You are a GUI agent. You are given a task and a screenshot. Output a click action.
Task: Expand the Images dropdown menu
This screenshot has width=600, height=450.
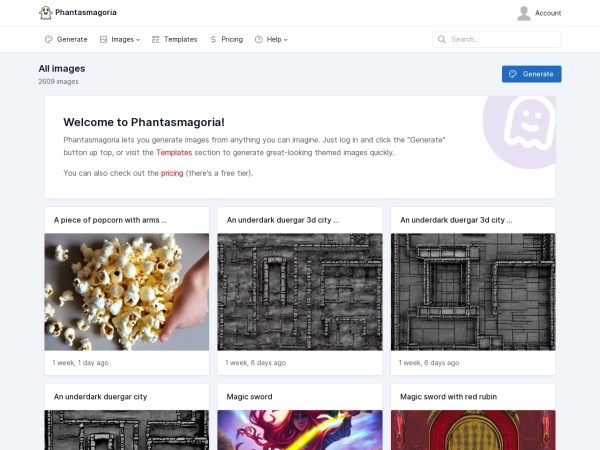(x=125, y=39)
